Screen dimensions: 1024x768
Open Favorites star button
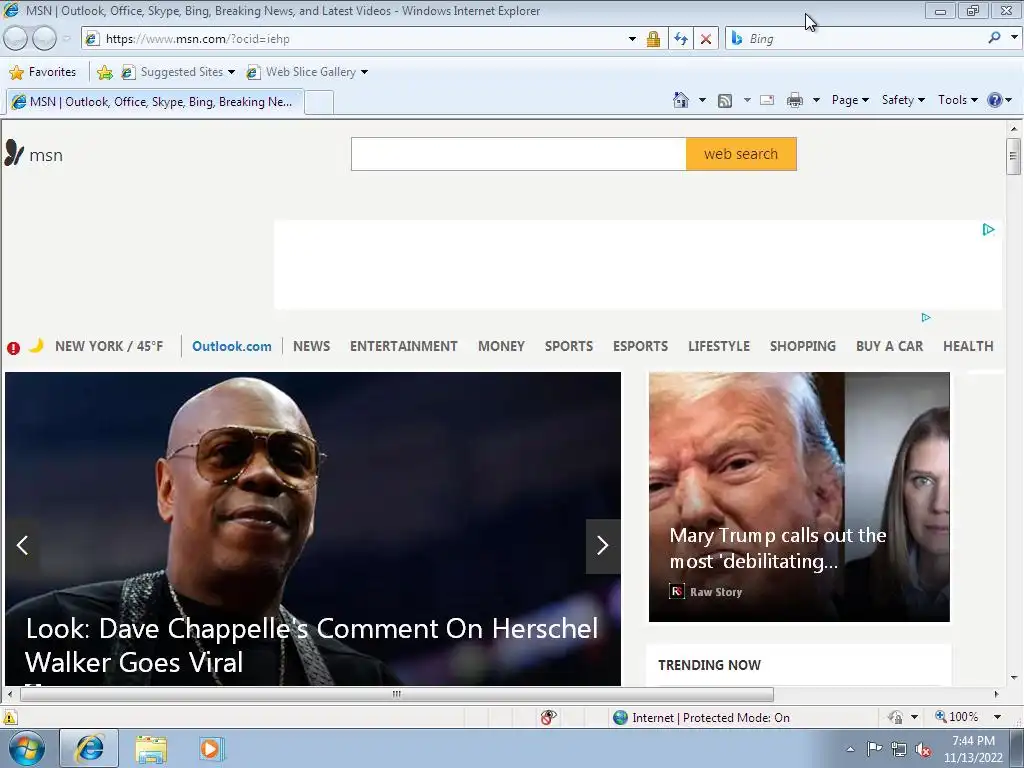point(43,72)
